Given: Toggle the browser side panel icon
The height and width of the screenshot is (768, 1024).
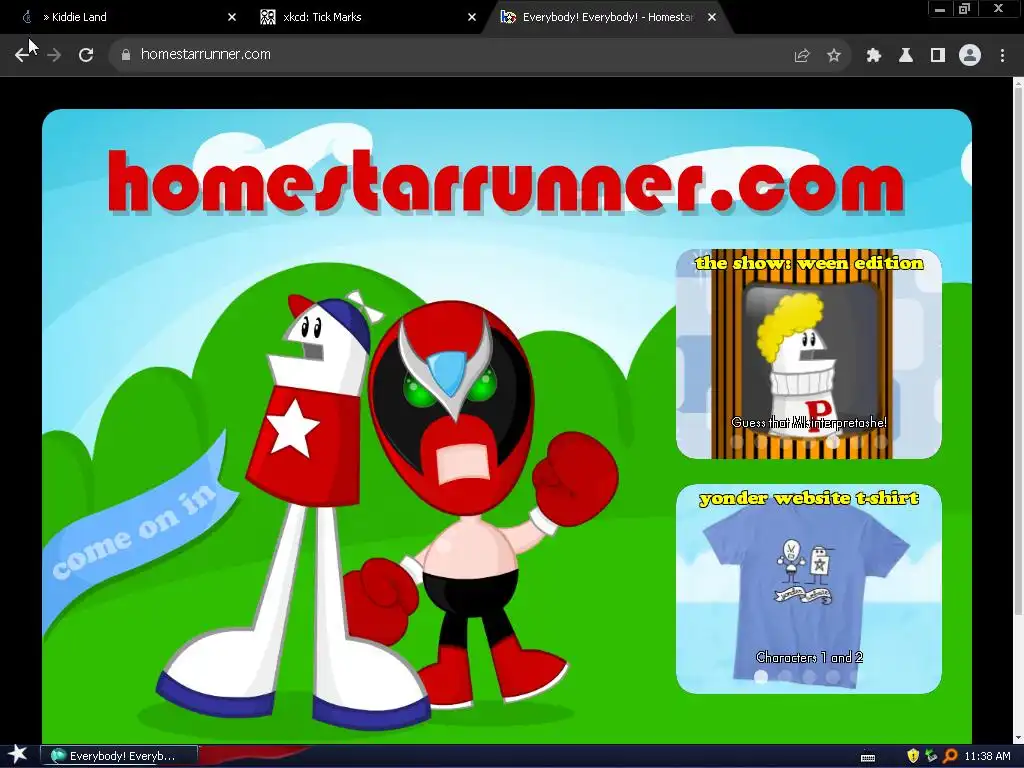Looking at the screenshot, I should click(938, 55).
